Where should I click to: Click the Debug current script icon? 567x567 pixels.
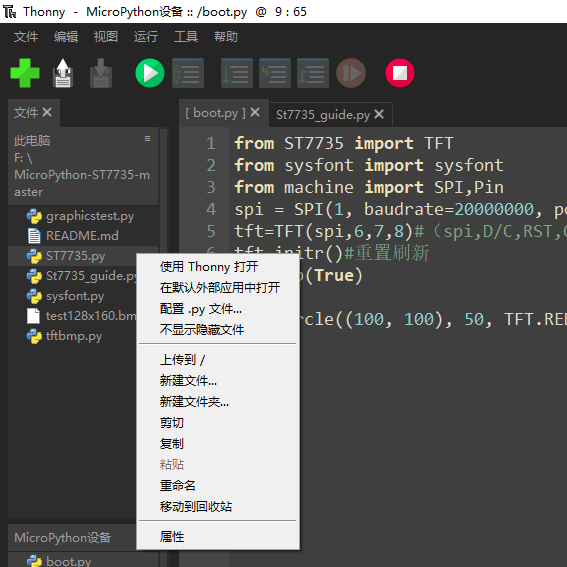pyautogui.click(x=188, y=73)
